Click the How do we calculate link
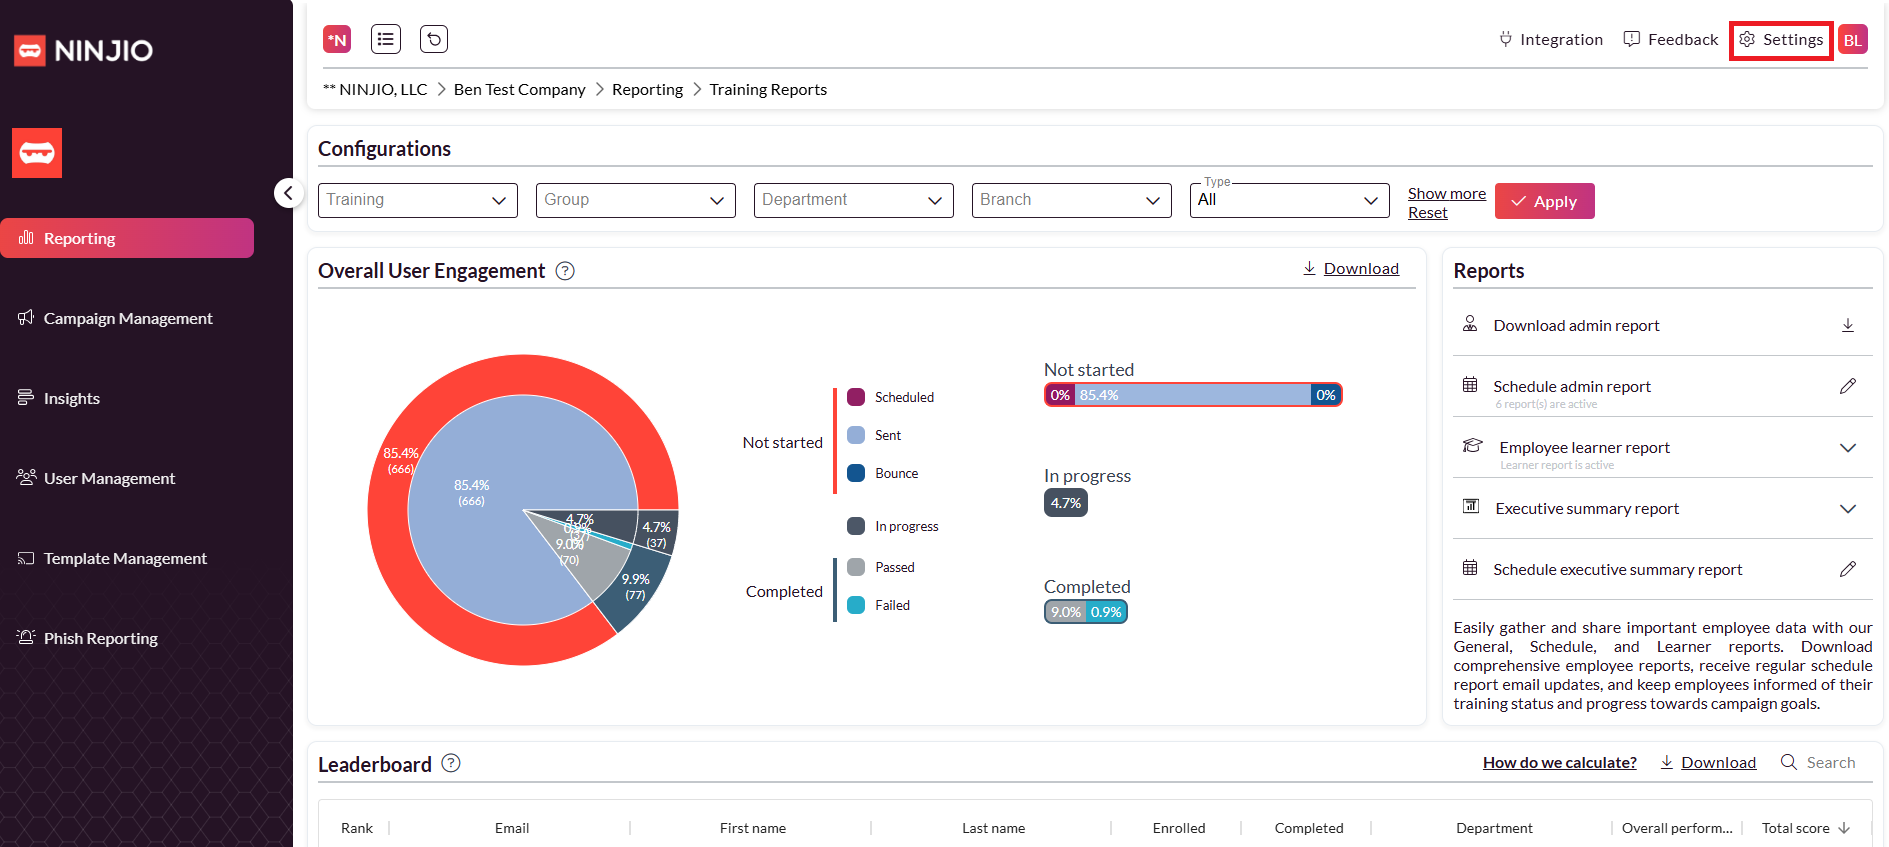 coord(1559,763)
